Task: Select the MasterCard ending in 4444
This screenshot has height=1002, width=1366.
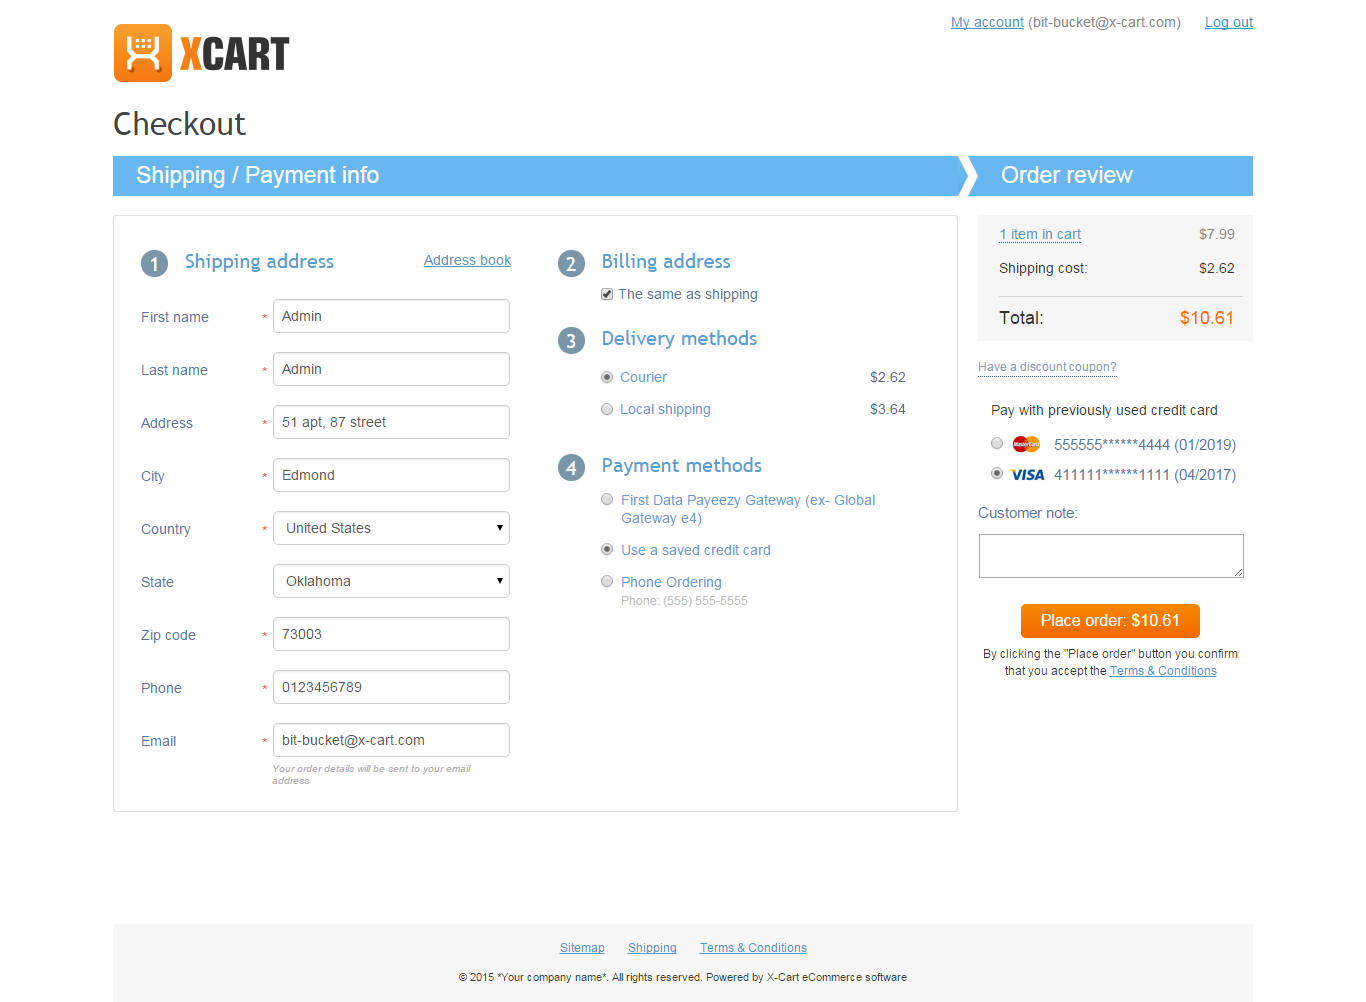Action: point(997,443)
